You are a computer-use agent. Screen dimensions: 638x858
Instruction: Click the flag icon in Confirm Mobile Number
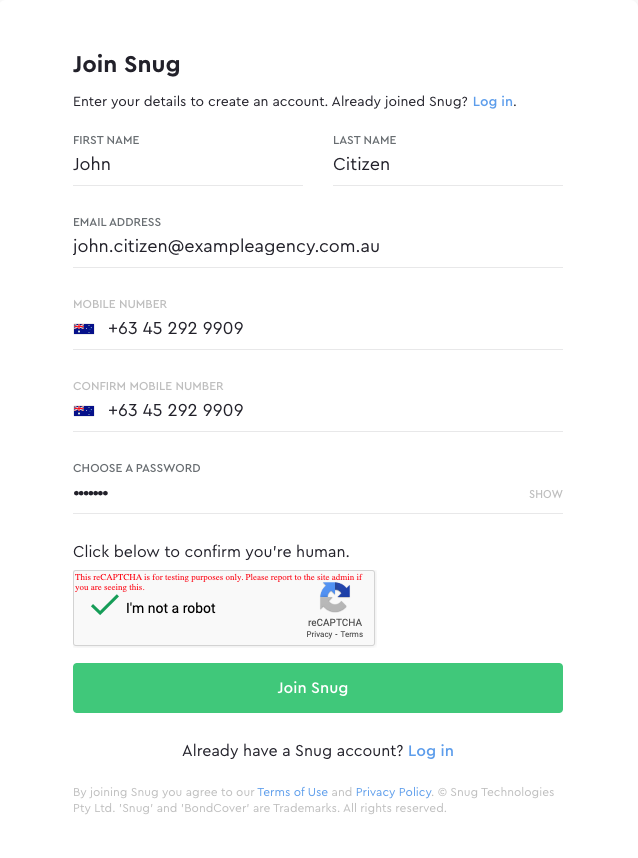pos(84,411)
